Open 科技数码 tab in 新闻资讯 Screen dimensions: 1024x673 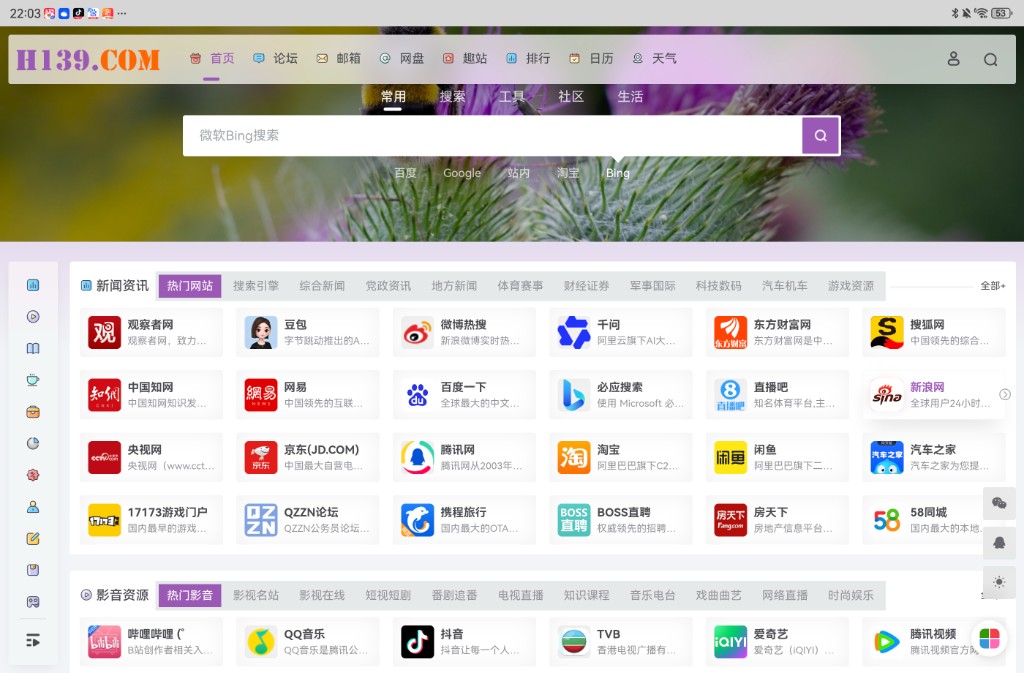pyautogui.click(x=718, y=286)
